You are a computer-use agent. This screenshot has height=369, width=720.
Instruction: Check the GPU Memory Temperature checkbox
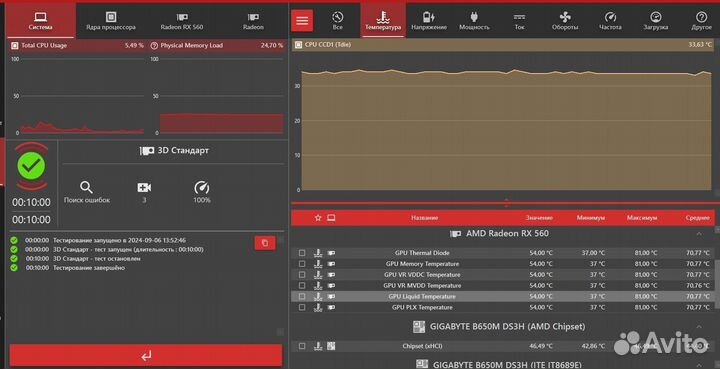(302, 264)
